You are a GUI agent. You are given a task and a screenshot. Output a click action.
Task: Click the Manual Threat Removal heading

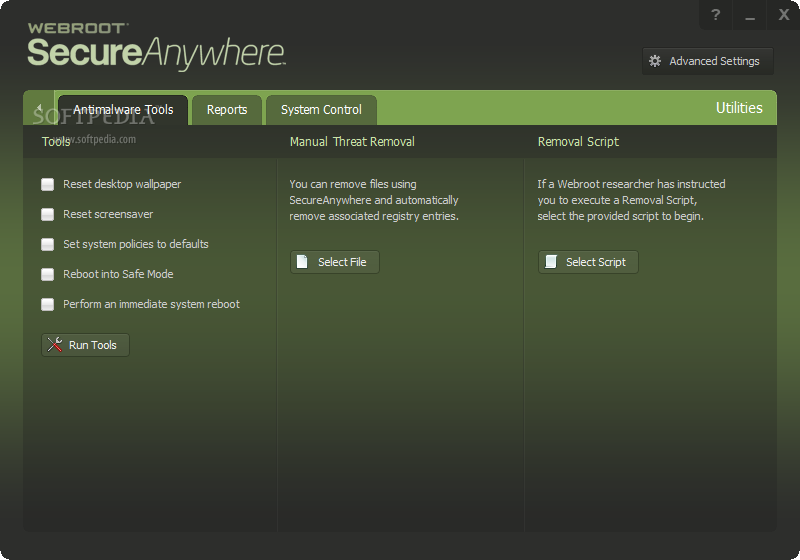pos(352,142)
